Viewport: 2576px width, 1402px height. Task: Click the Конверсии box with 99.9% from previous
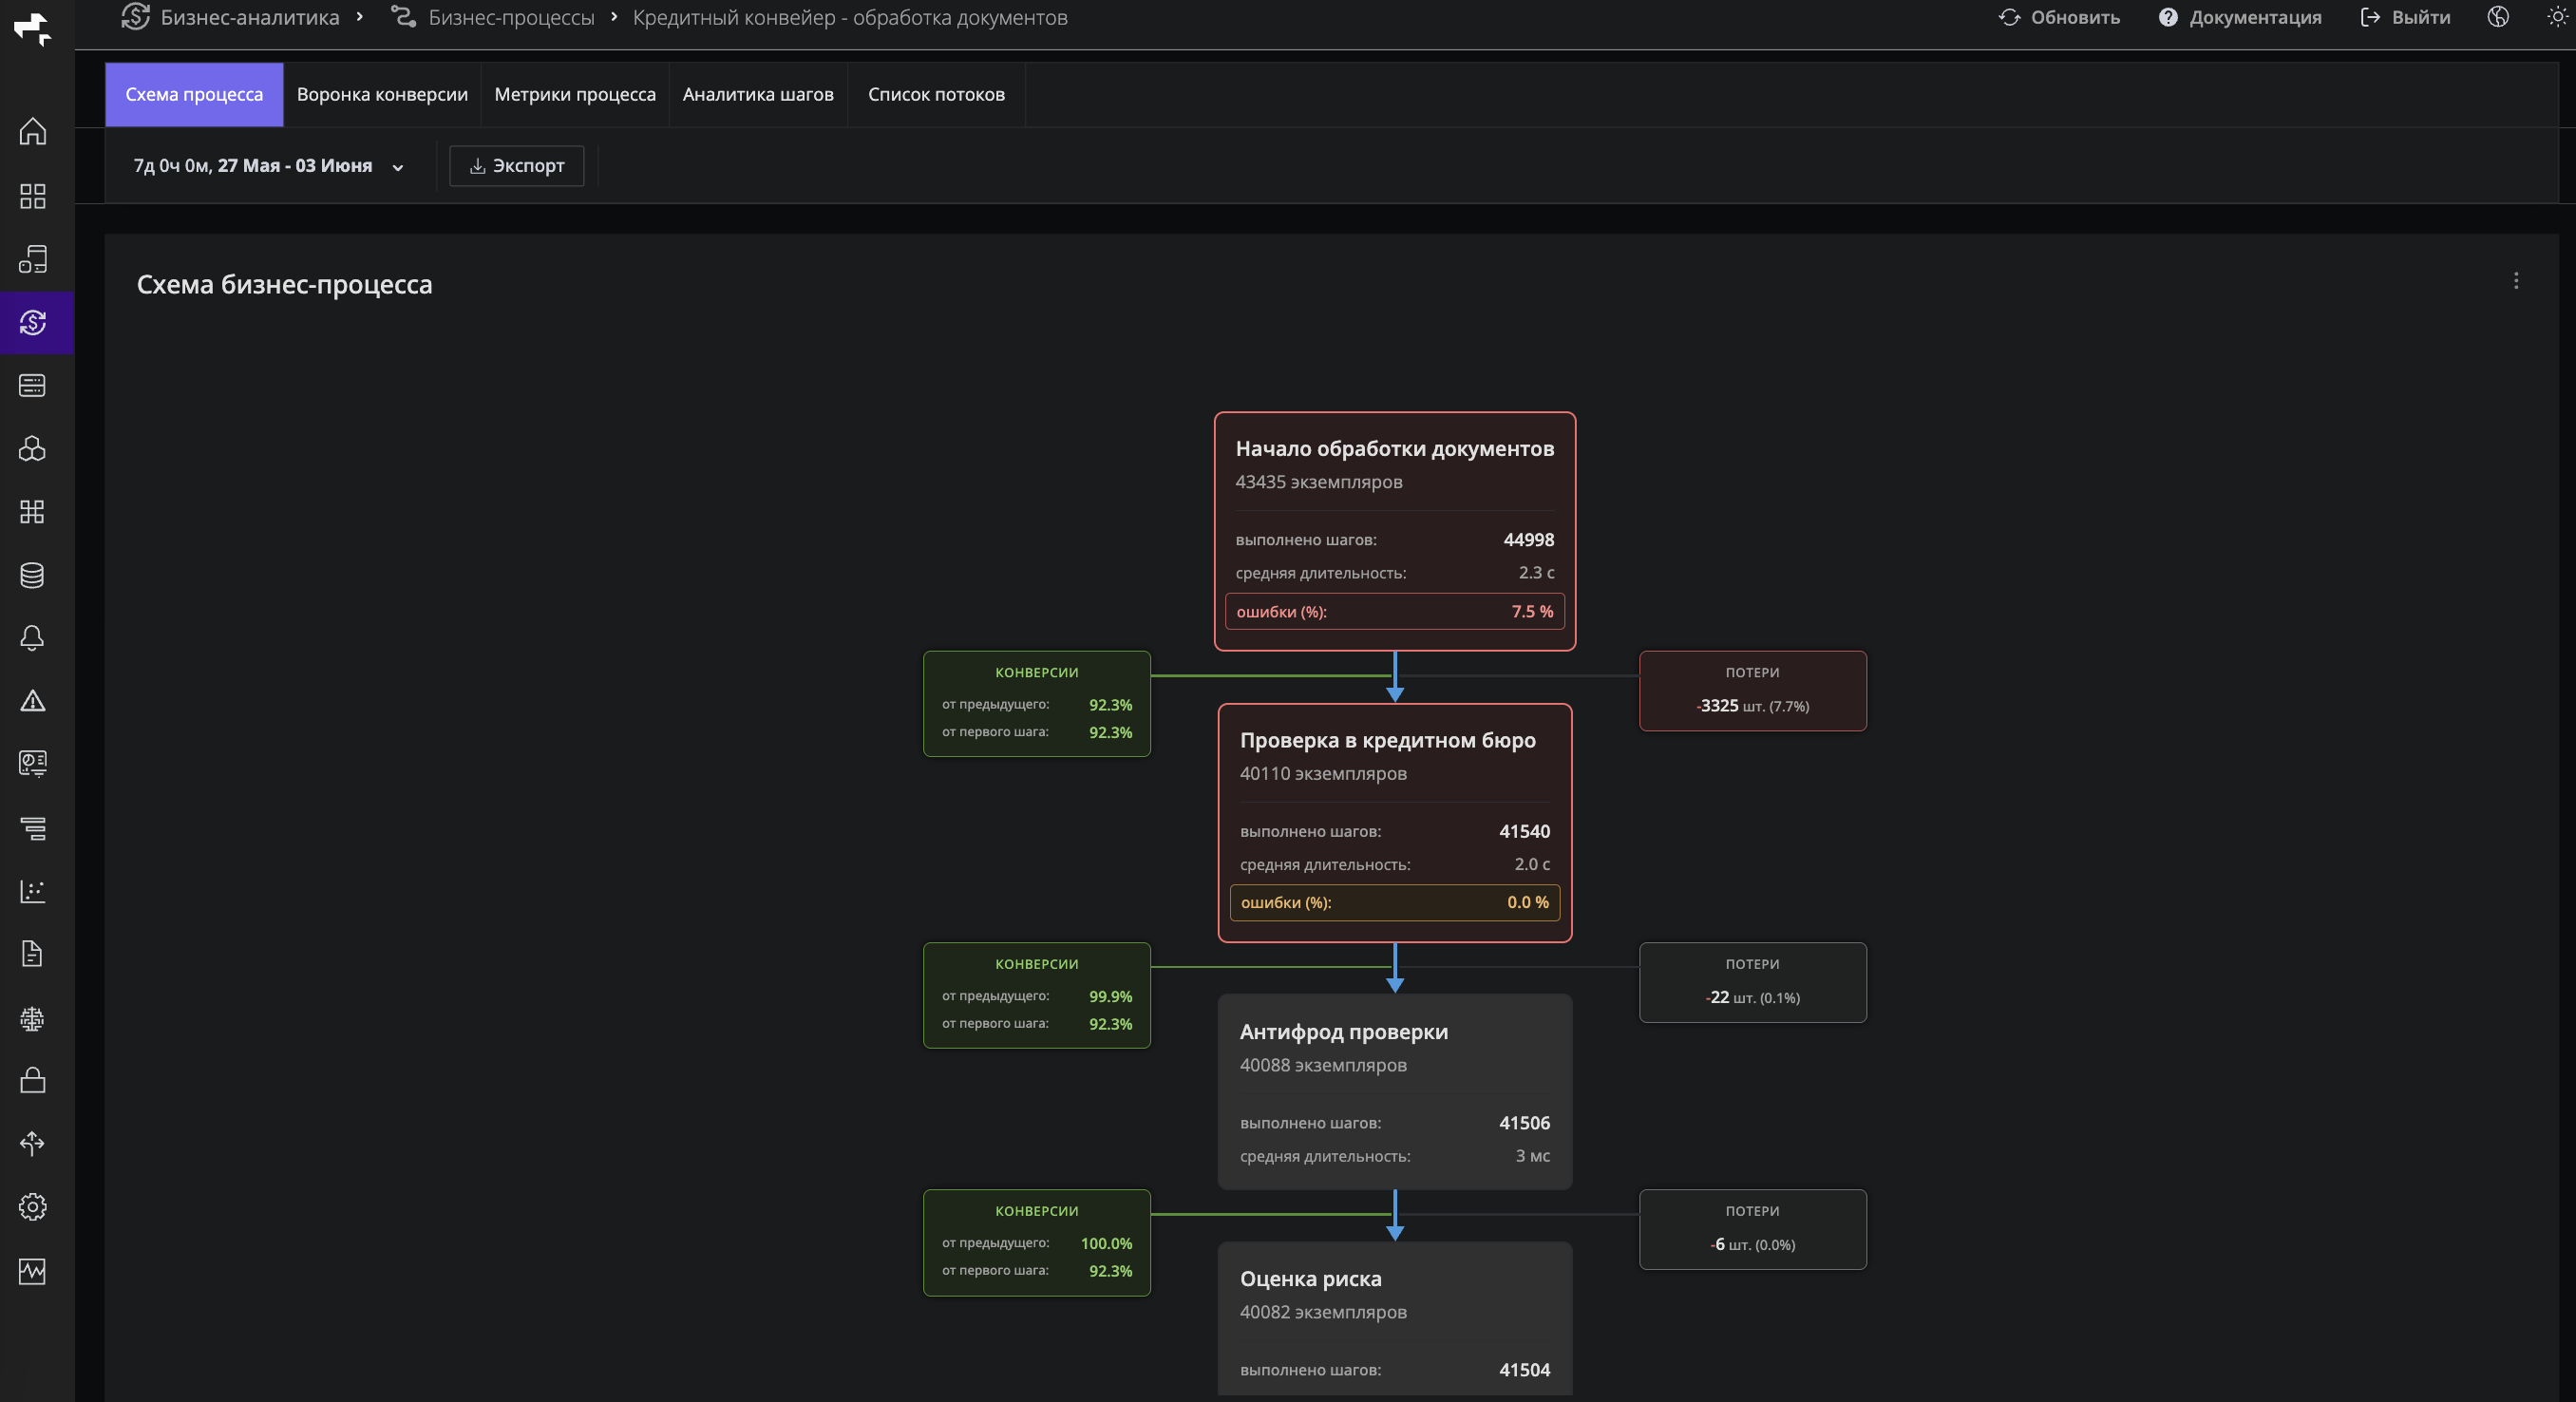pyautogui.click(x=1037, y=995)
